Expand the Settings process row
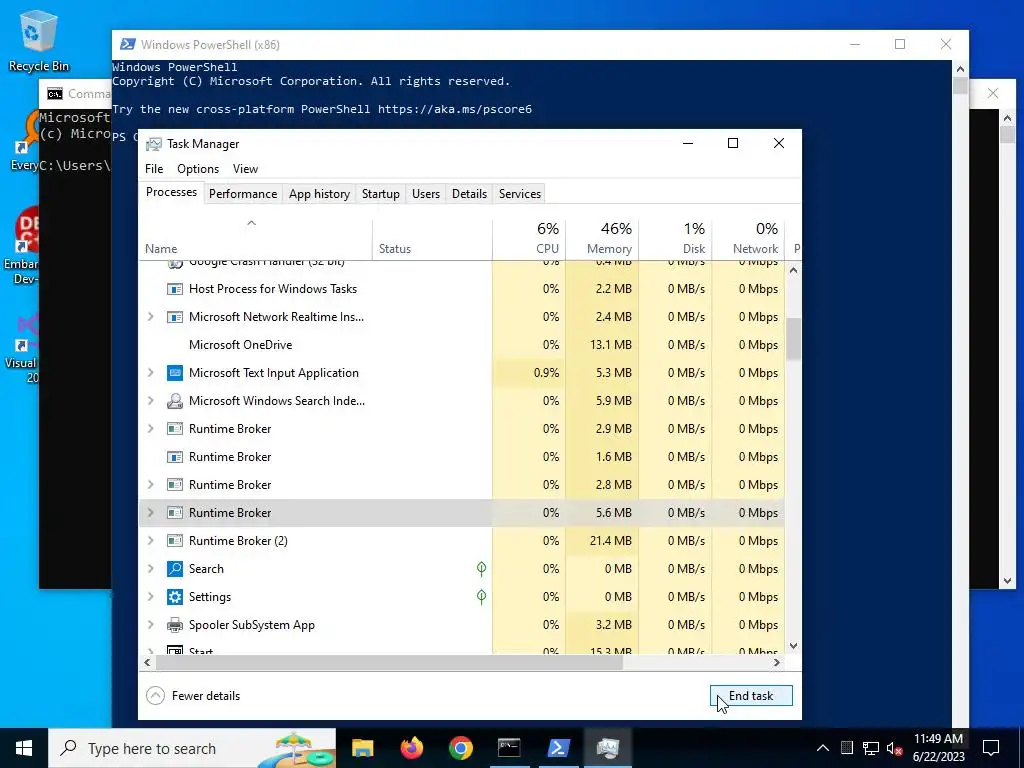 click(151, 597)
